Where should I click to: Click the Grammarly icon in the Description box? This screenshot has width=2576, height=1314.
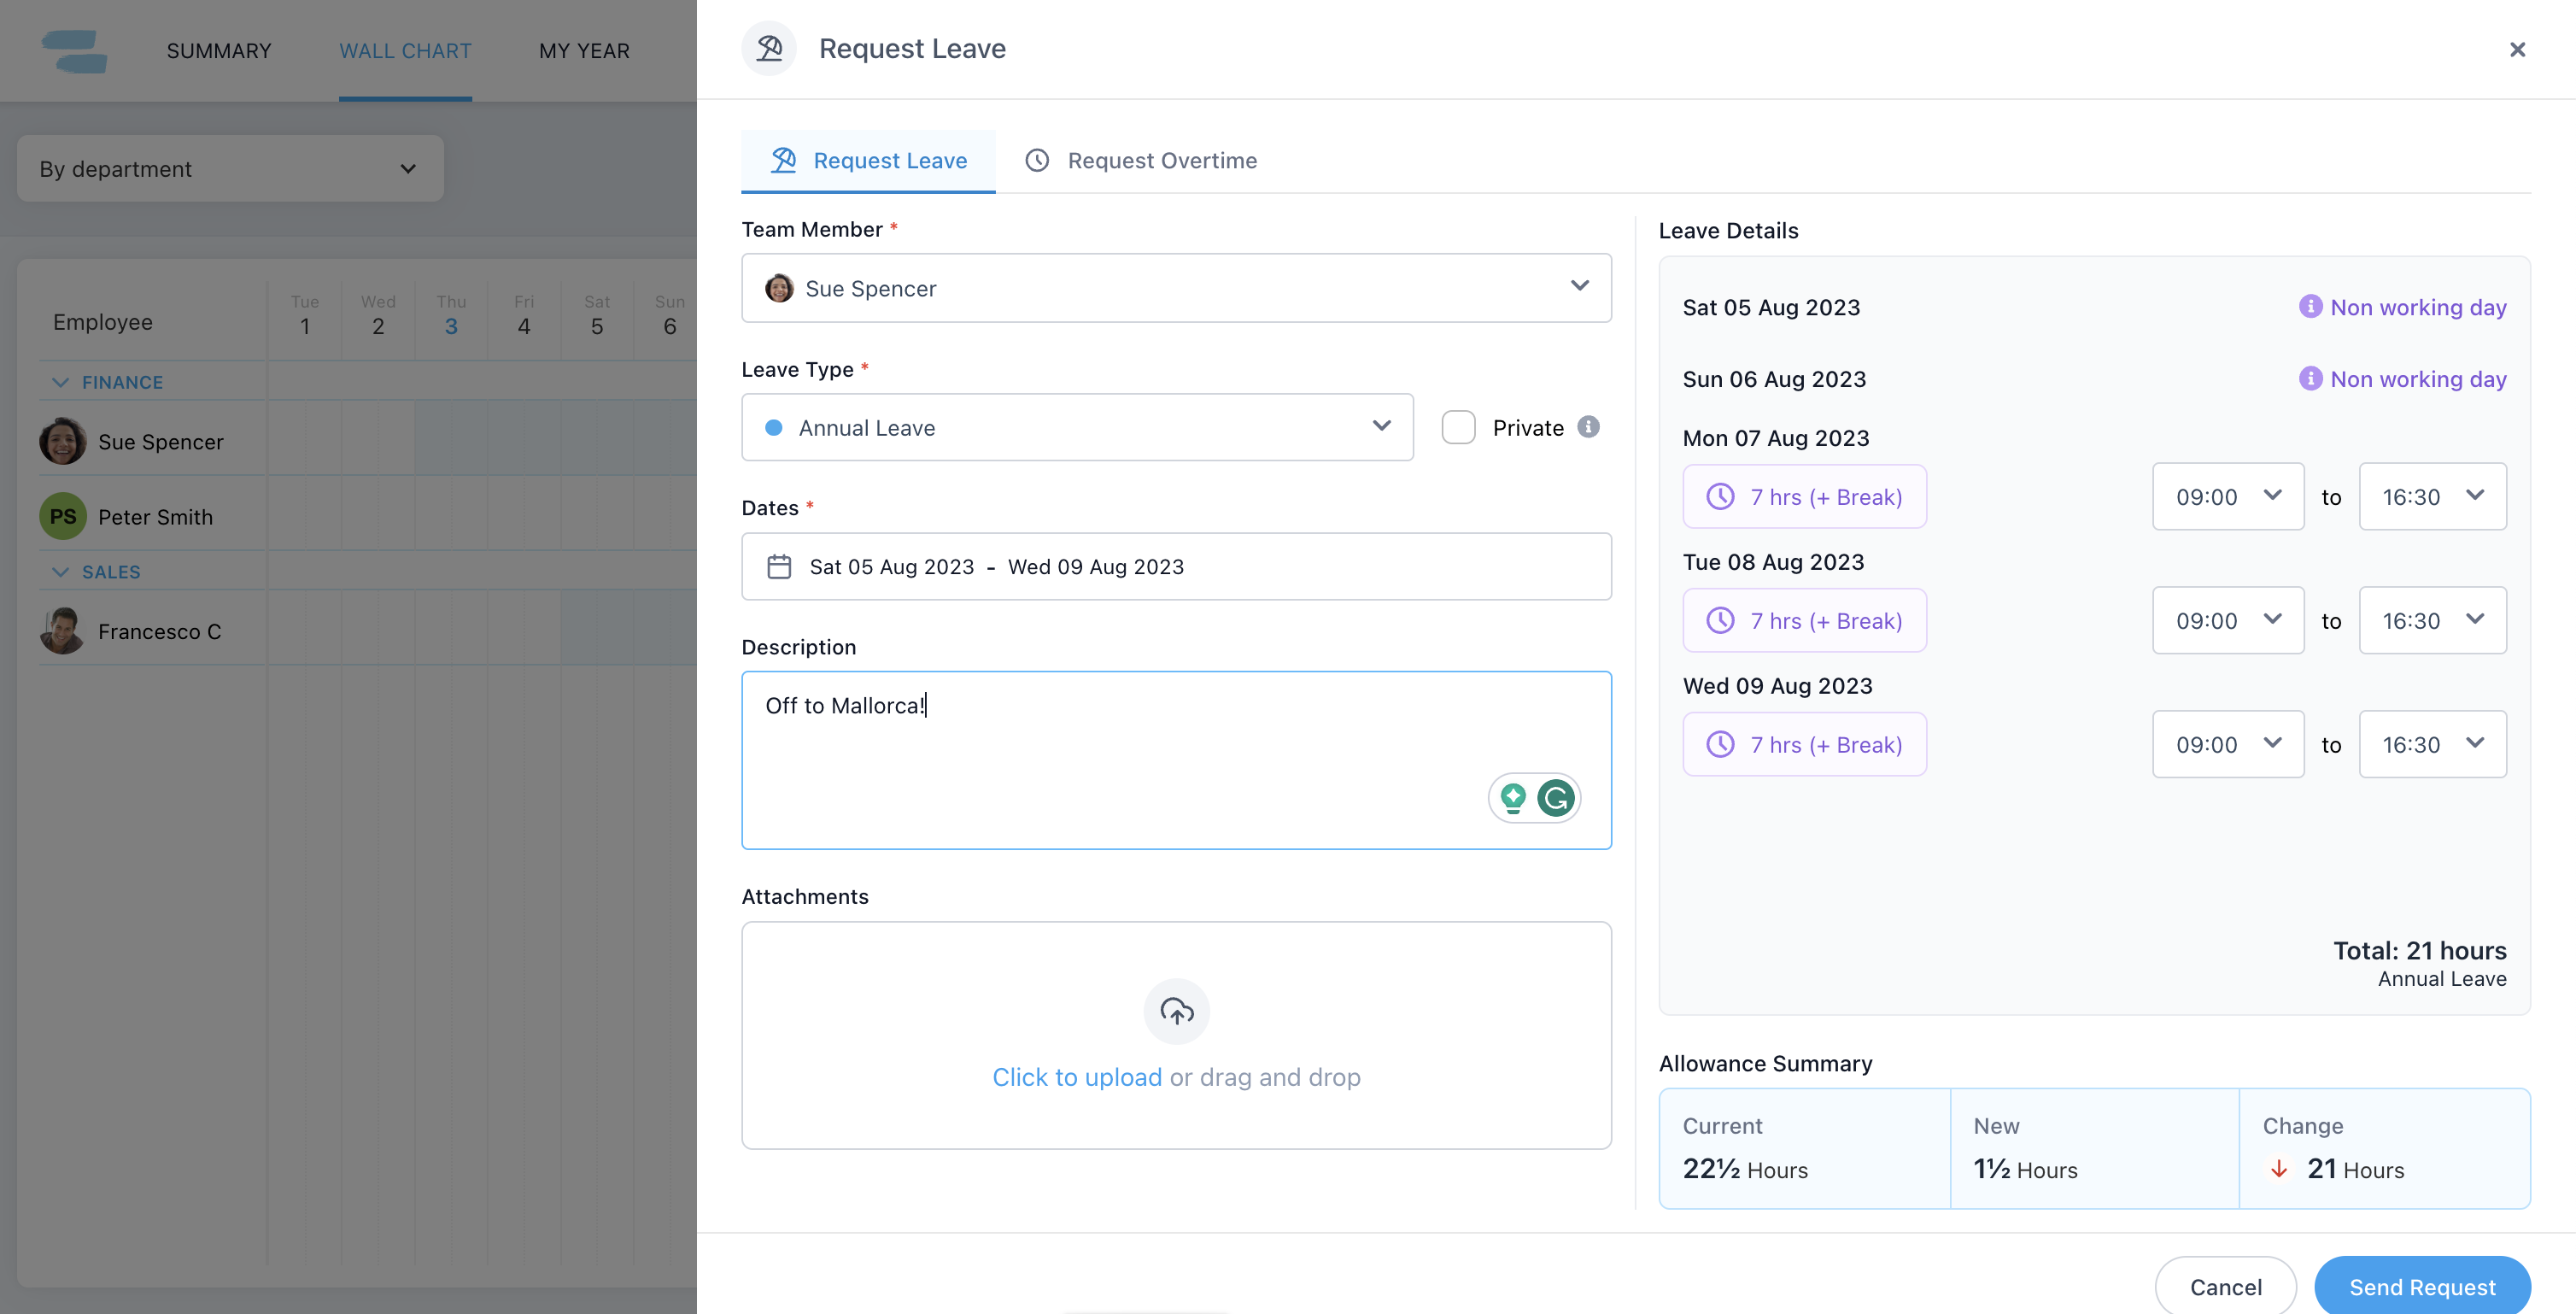(x=1556, y=797)
